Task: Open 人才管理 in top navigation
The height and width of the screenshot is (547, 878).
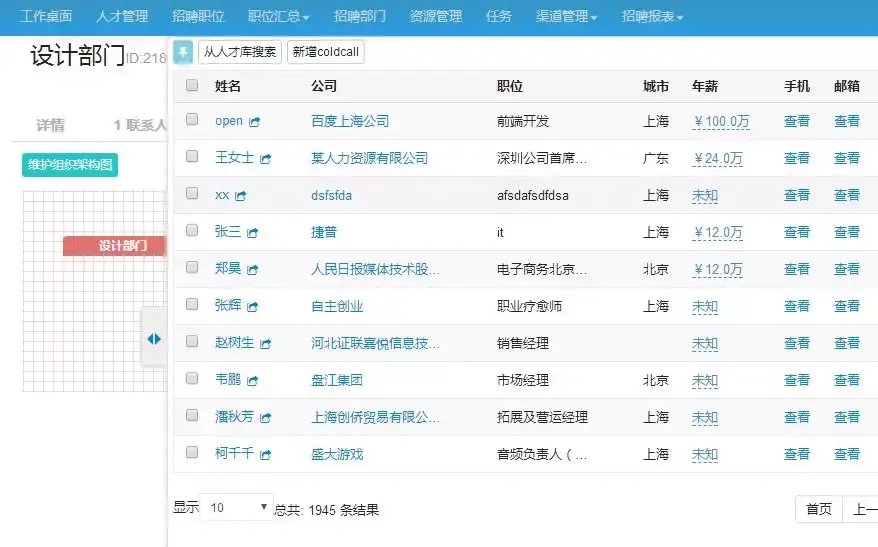Action: coord(122,16)
